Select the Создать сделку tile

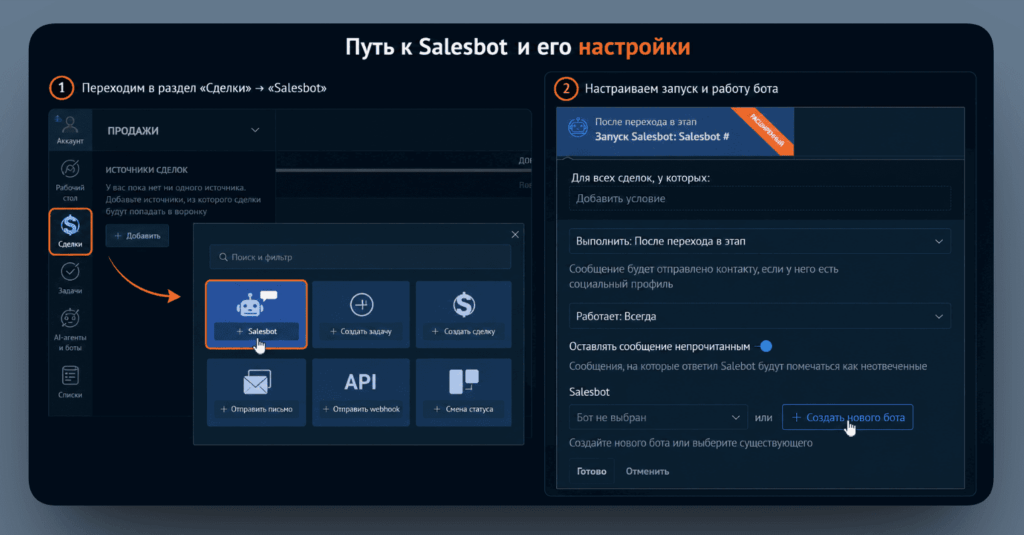click(464, 314)
